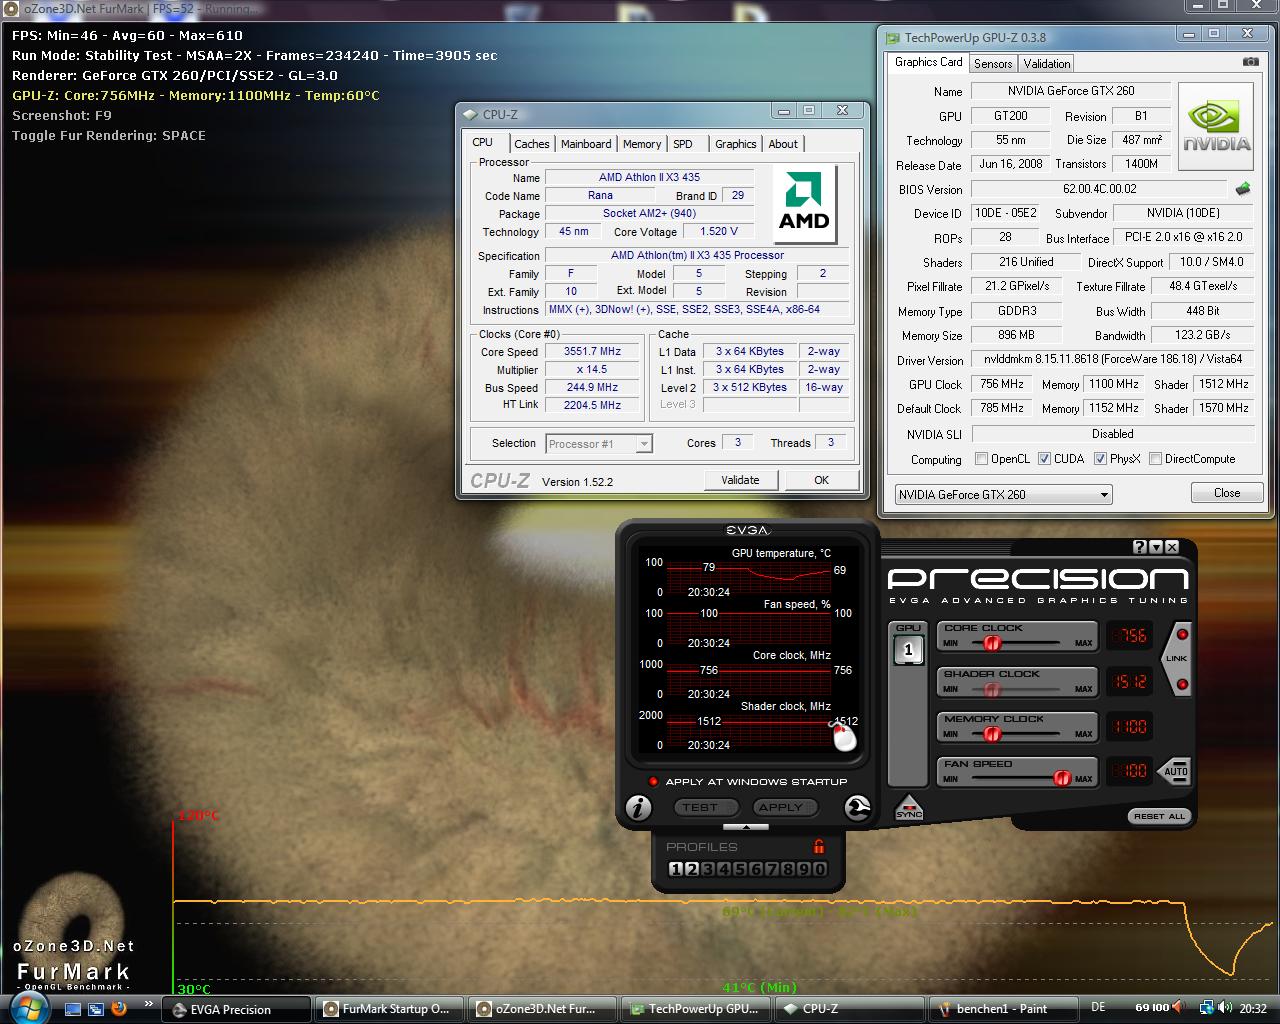Toggle OpenCL checkbox in GPU-Z
The image size is (1280, 1024).
[x=982, y=459]
